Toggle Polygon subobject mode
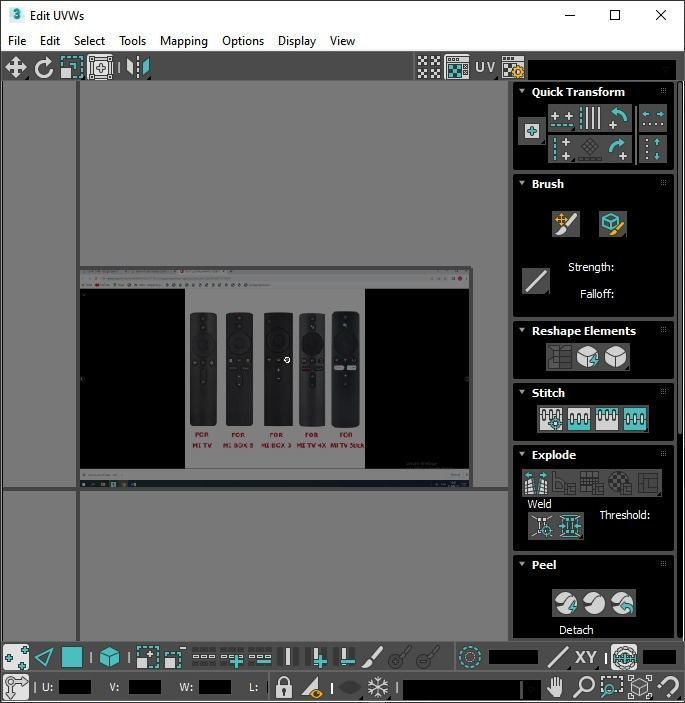Viewport: 685px width, 703px height. click(72, 658)
